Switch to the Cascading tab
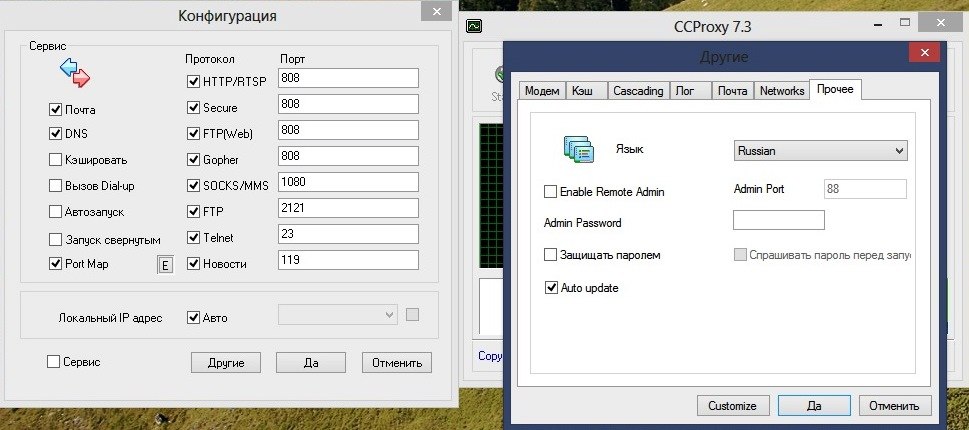 pyautogui.click(x=637, y=91)
